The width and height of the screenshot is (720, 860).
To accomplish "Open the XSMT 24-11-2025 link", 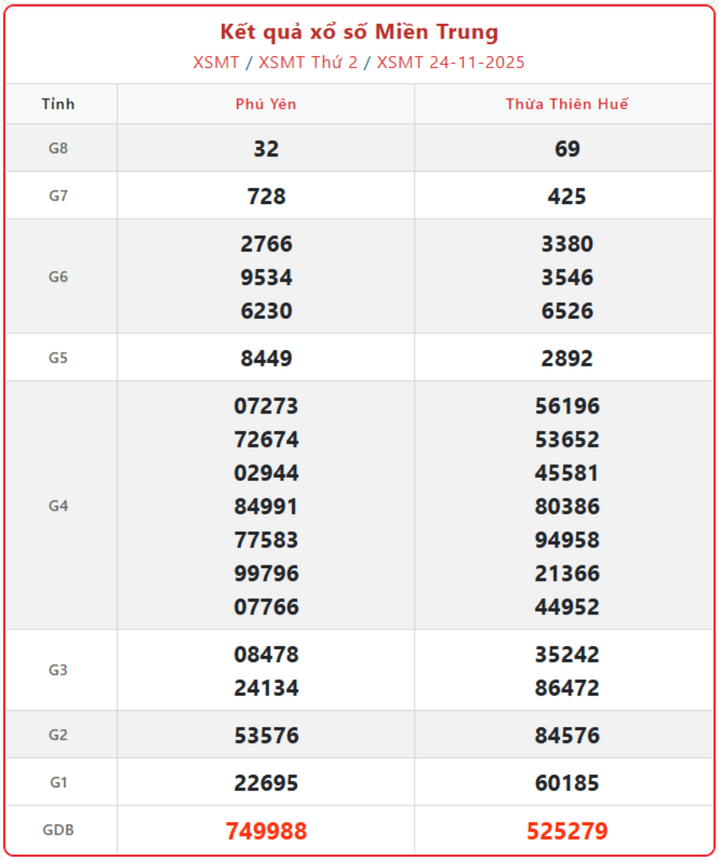I will [450, 62].
